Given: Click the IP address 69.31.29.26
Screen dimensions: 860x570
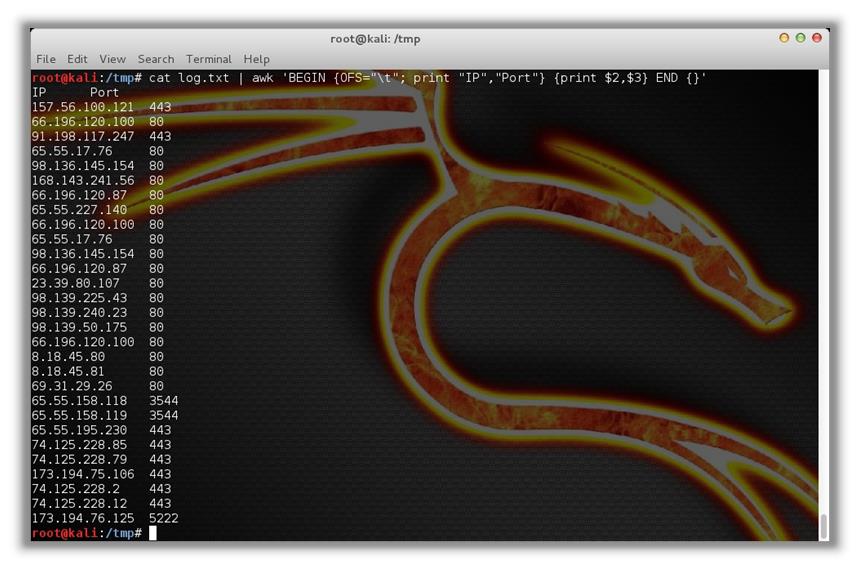Looking at the screenshot, I should (72, 386).
